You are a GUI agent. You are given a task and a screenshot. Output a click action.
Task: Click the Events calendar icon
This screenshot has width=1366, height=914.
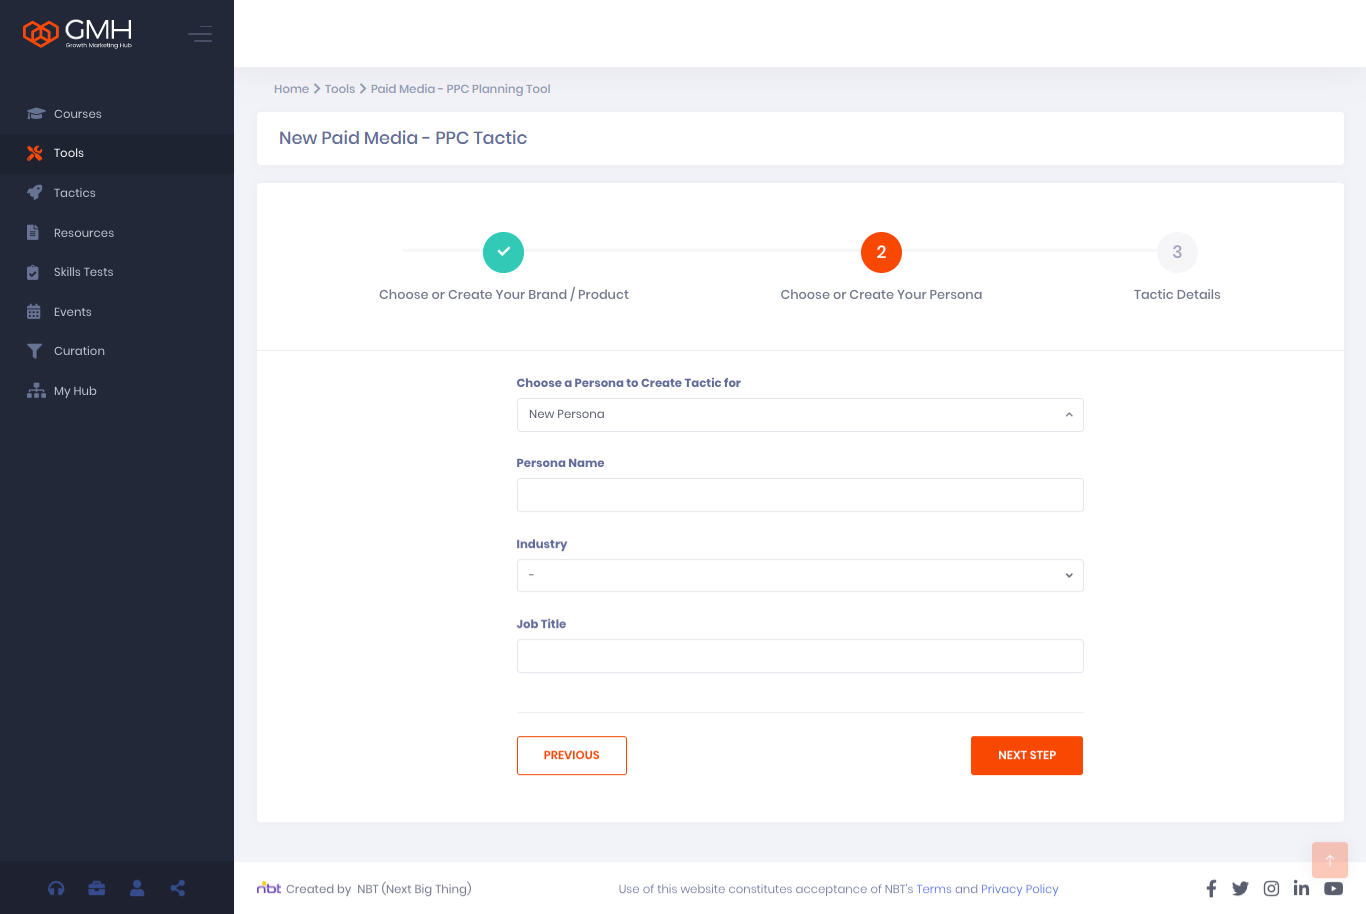click(x=34, y=312)
